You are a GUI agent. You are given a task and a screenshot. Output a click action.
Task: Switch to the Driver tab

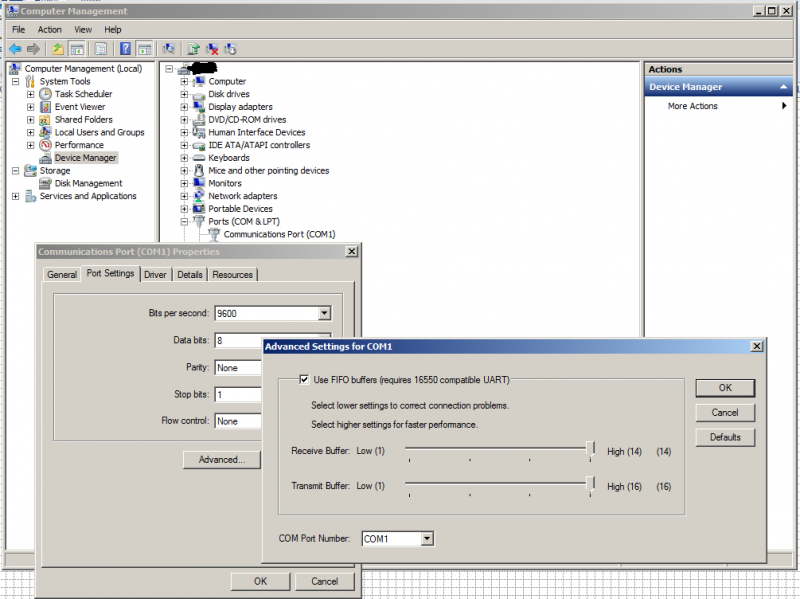pos(155,275)
